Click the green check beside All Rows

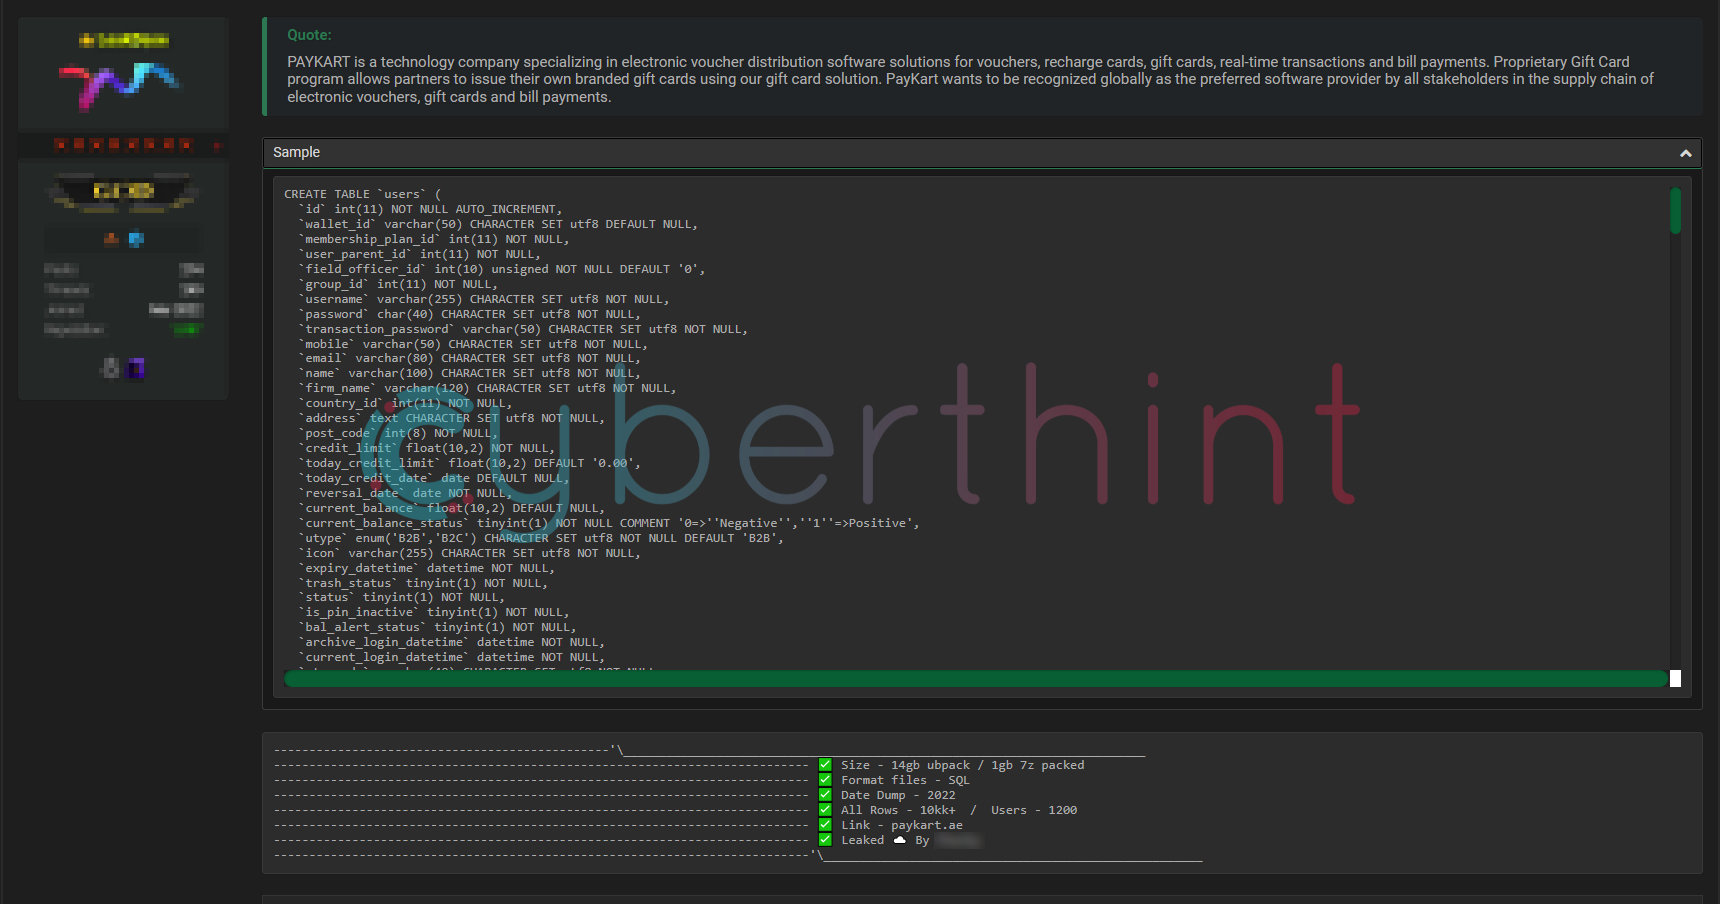pos(825,810)
